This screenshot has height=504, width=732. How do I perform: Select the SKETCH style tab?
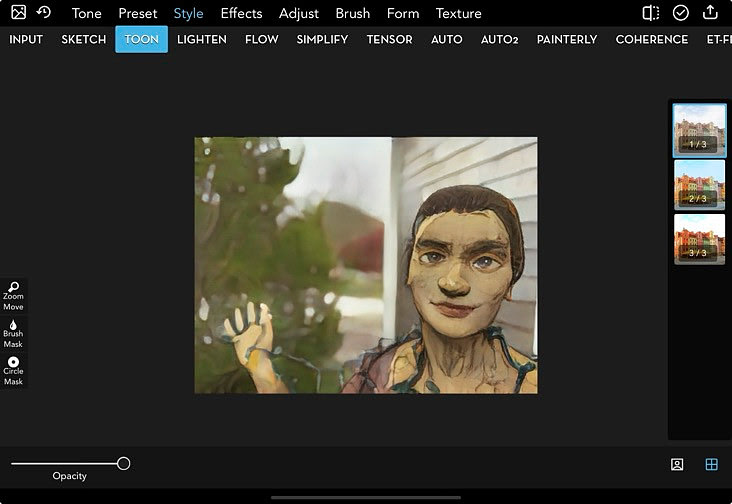coord(84,39)
